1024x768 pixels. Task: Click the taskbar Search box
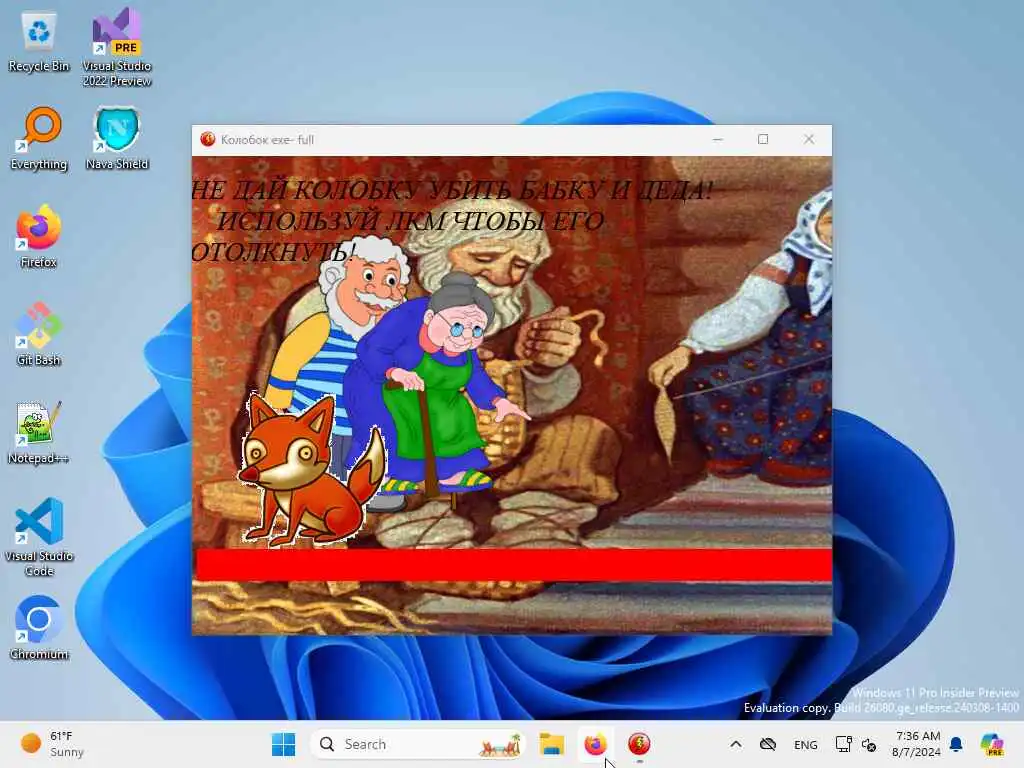point(418,744)
